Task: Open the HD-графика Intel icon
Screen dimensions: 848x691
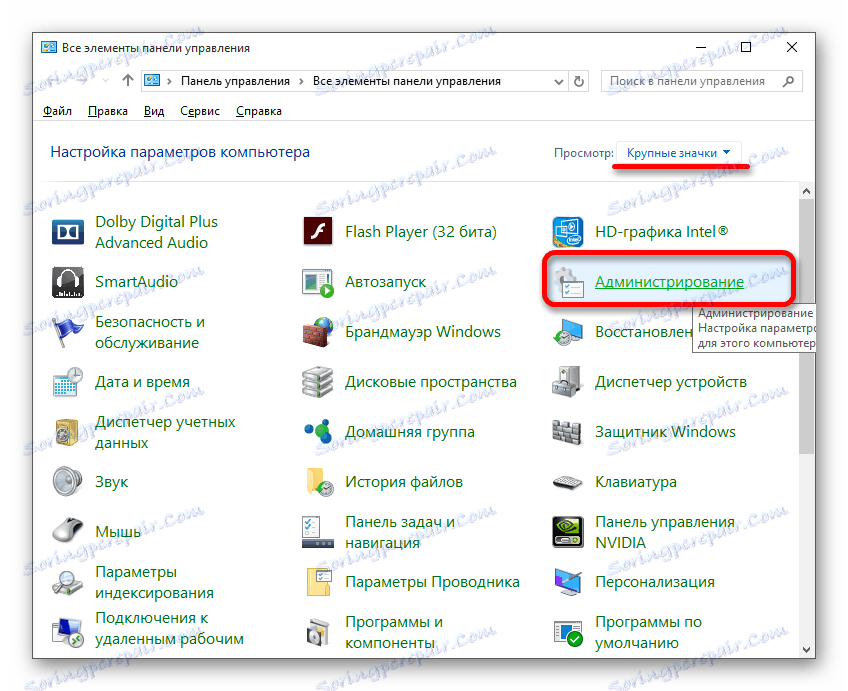Action: pos(568,232)
